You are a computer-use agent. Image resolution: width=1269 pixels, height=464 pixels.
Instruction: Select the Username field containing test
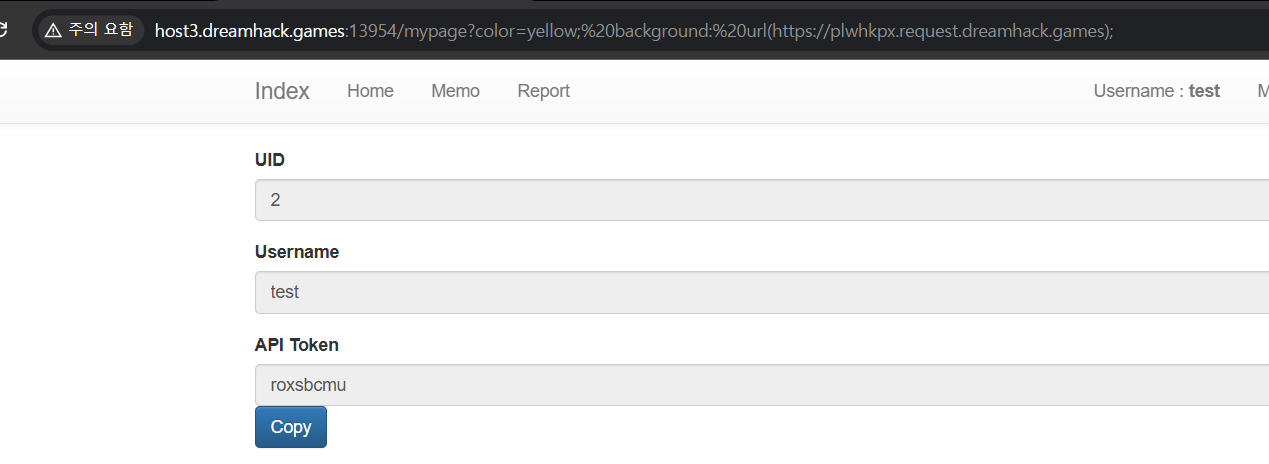(760, 292)
